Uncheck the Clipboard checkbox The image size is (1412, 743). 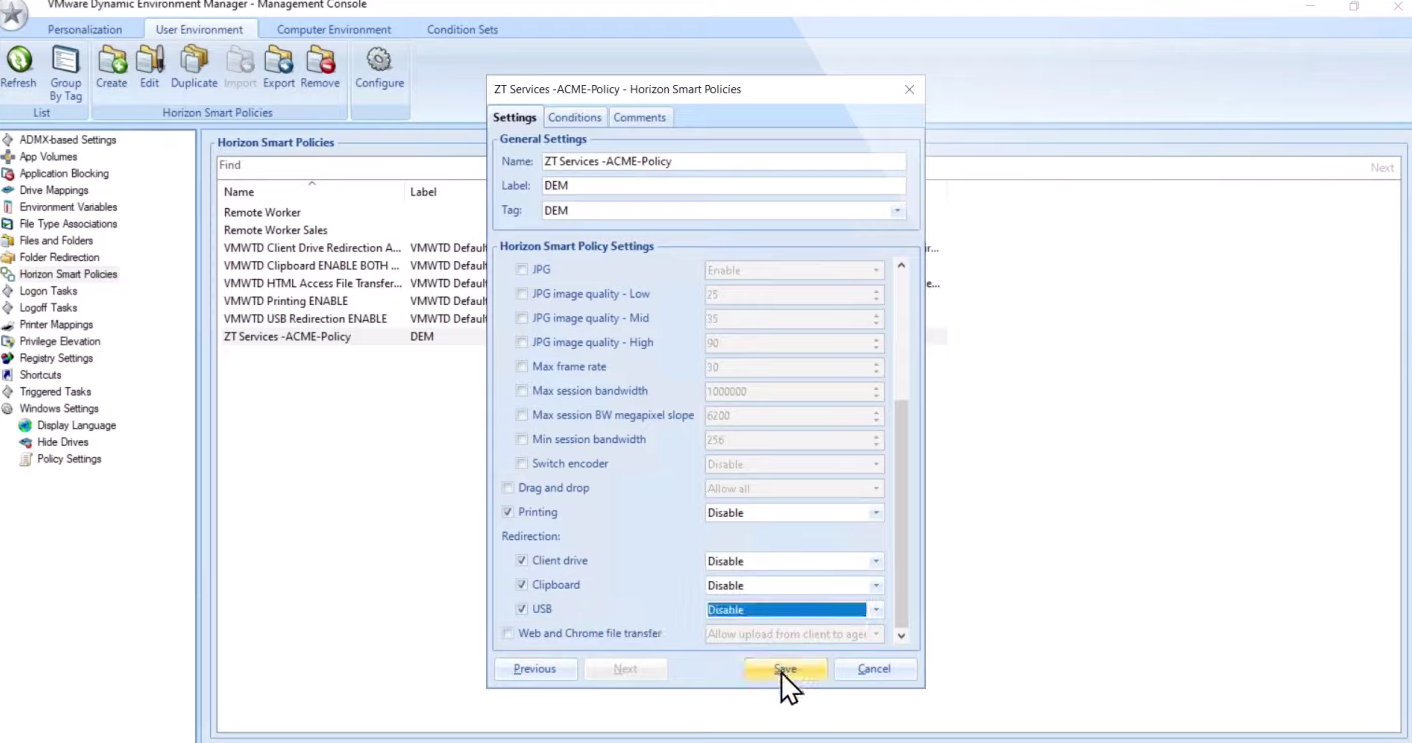click(x=522, y=585)
